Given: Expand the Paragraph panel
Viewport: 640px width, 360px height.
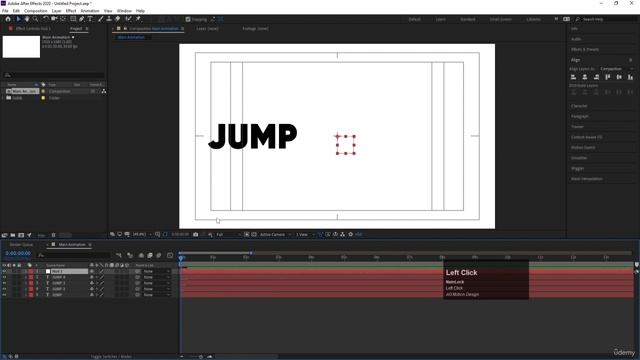Looking at the screenshot, I should coord(580,116).
